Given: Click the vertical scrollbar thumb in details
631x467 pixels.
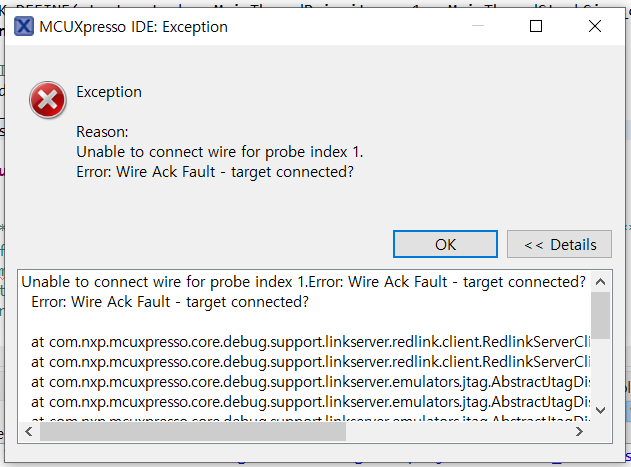Looking at the screenshot, I should (x=600, y=315).
